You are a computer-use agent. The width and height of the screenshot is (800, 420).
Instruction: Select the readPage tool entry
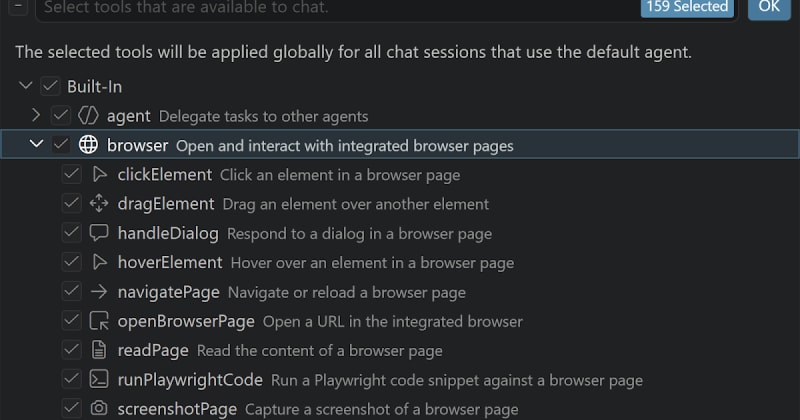point(153,351)
